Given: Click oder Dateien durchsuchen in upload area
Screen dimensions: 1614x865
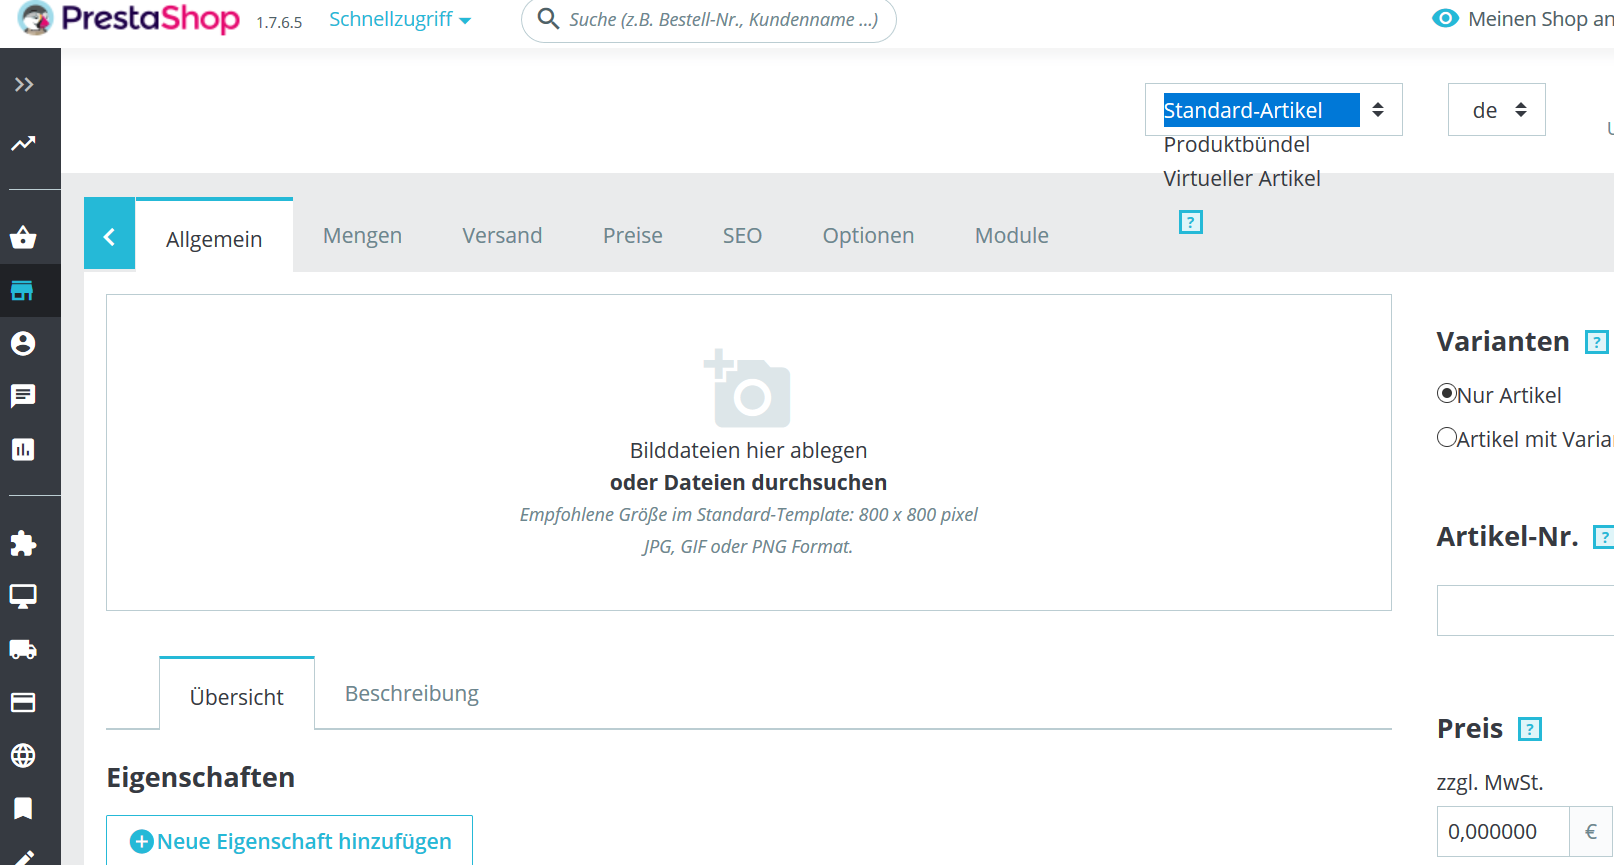Looking at the screenshot, I should pos(748,482).
